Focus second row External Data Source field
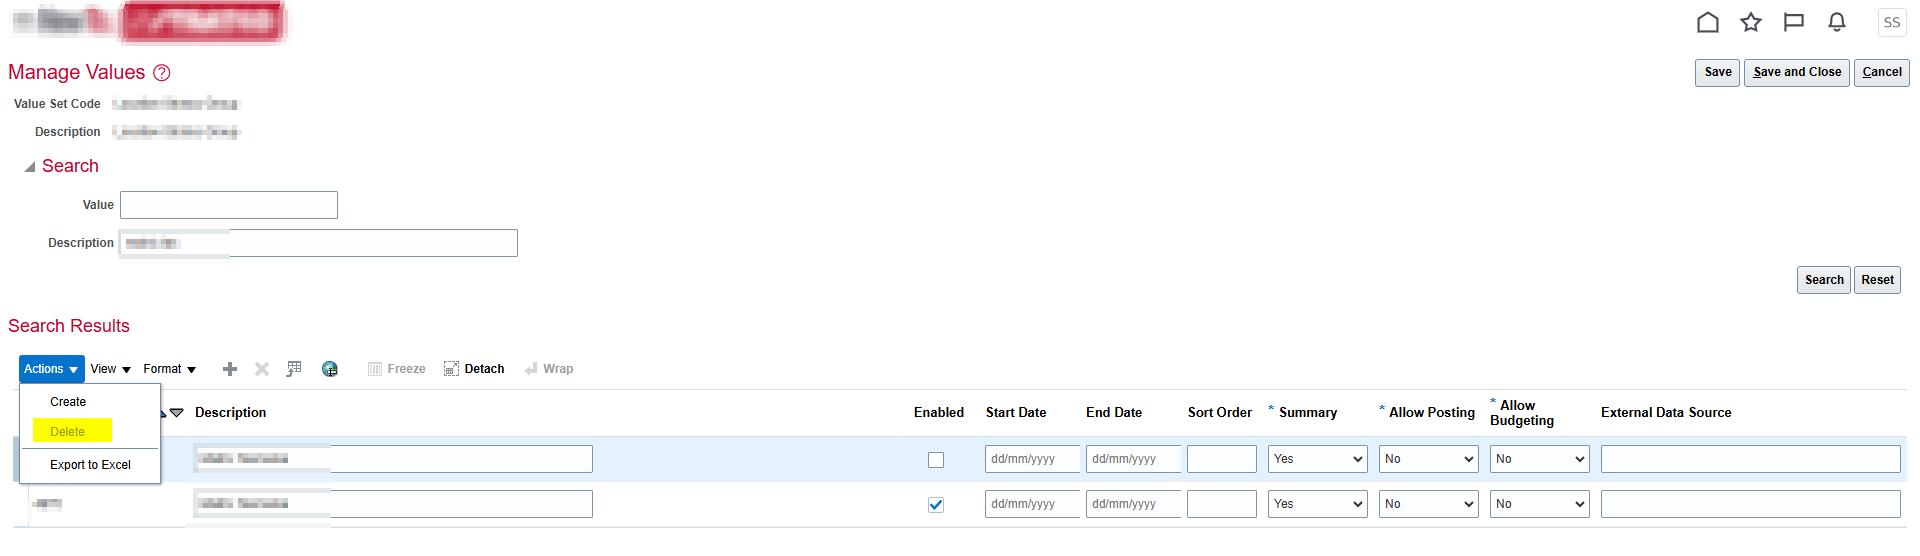The height and width of the screenshot is (556, 1920). pos(1751,504)
